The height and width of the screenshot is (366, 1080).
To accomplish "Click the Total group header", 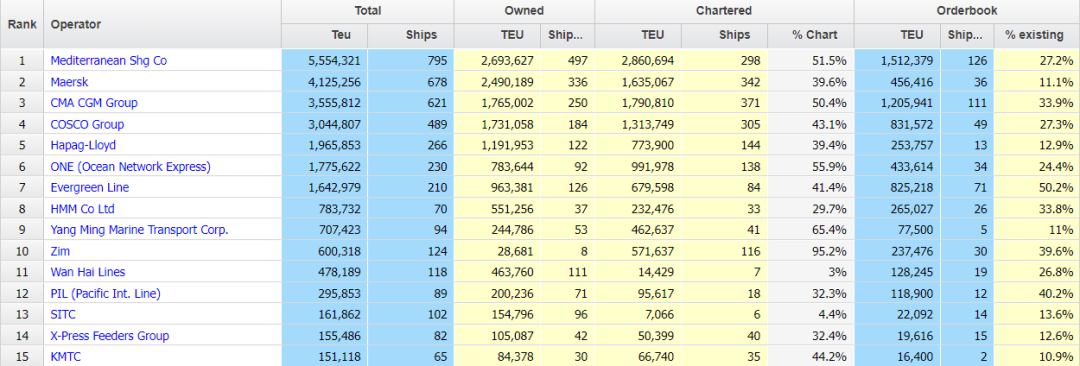I will 368,12.
